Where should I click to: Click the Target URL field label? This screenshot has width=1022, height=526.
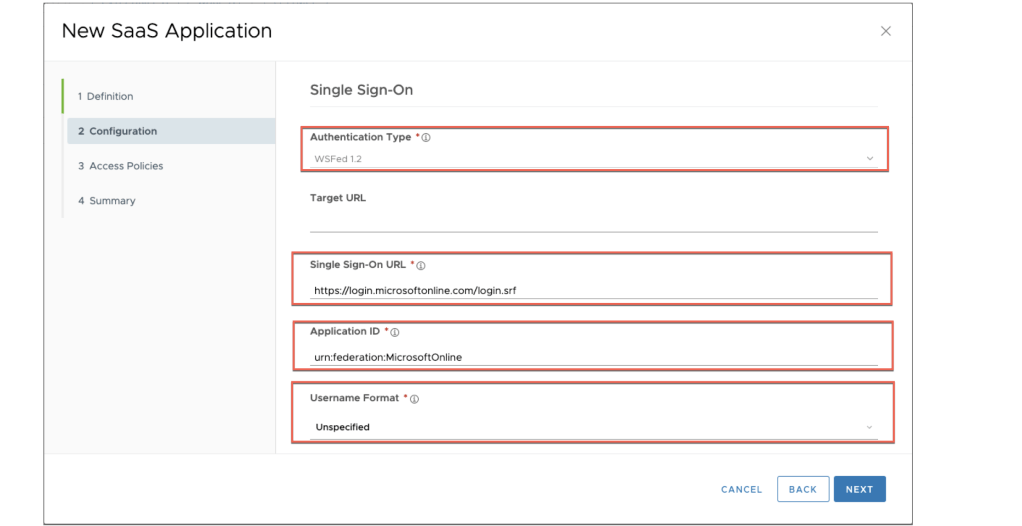pos(338,198)
